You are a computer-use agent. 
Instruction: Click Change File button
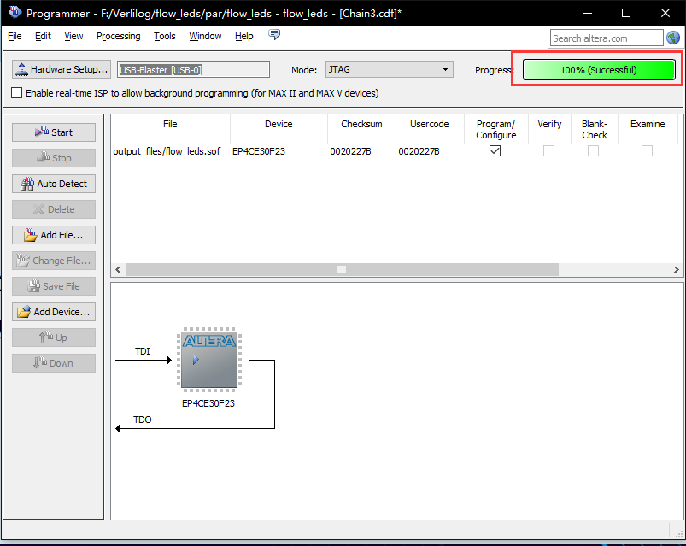click(54, 260)
